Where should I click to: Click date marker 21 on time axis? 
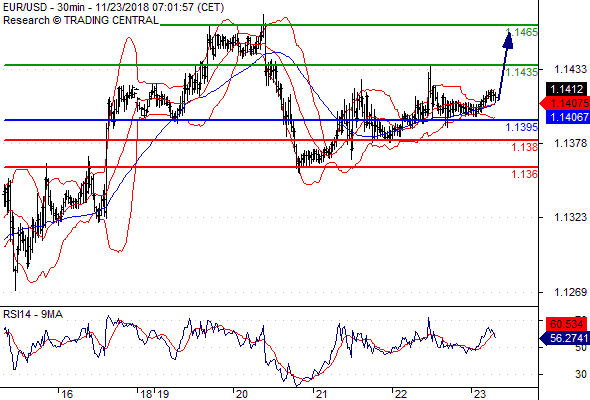(321, 394)
